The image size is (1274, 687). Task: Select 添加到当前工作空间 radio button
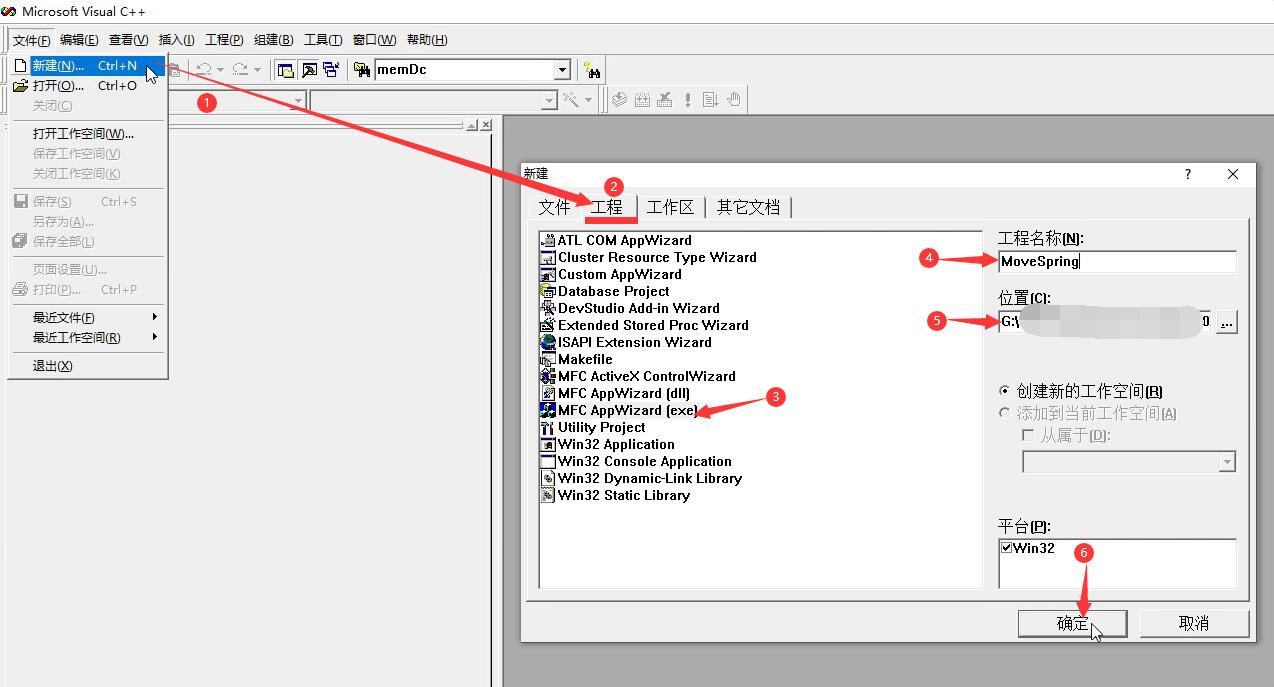1005,413
